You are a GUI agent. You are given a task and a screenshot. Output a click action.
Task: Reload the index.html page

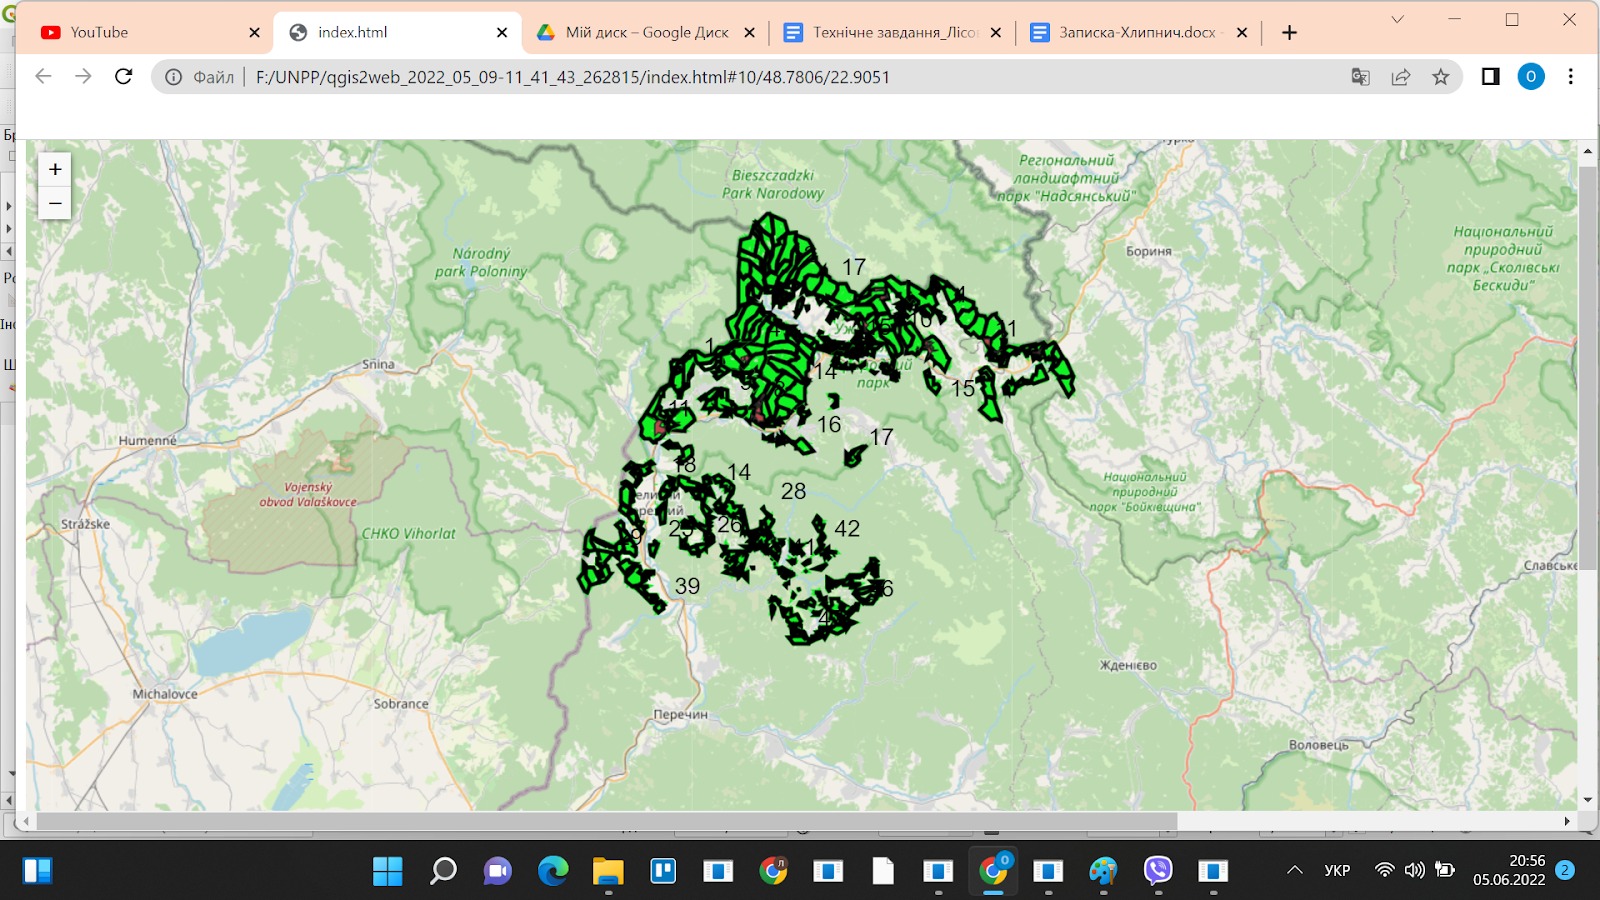pos(123,77)
